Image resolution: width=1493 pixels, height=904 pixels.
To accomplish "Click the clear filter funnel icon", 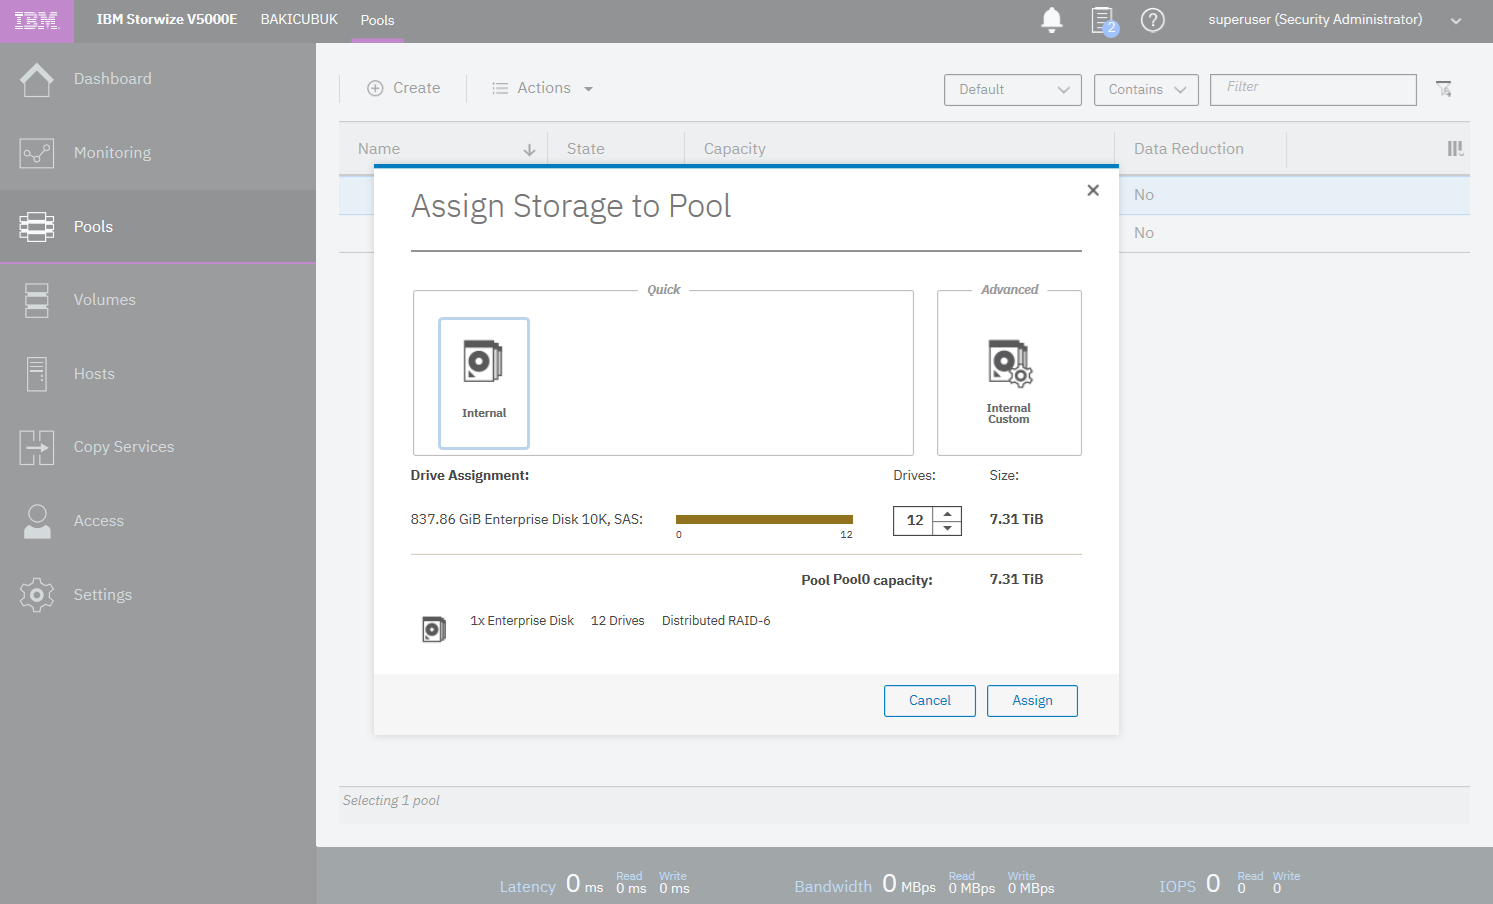I will (x=1444, y=89).
